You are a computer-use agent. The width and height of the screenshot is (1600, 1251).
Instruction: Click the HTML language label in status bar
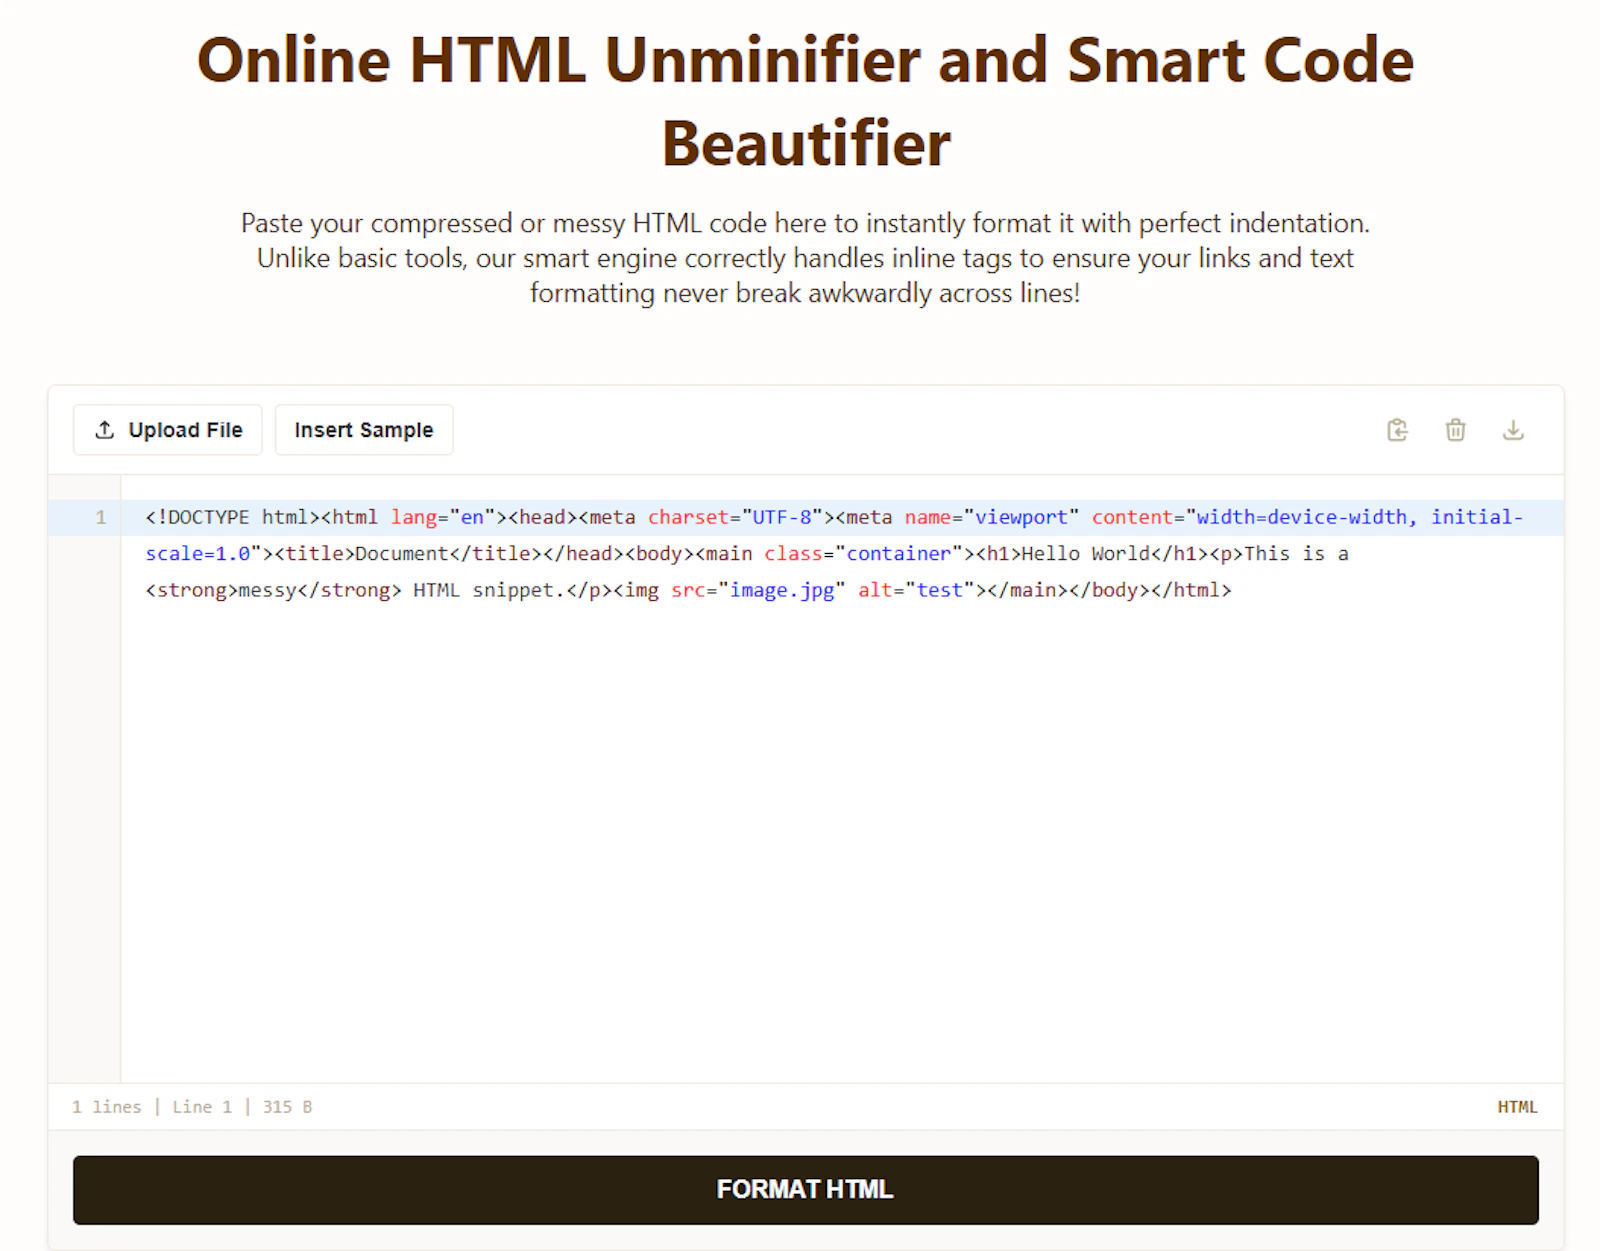(1517, 1107)
